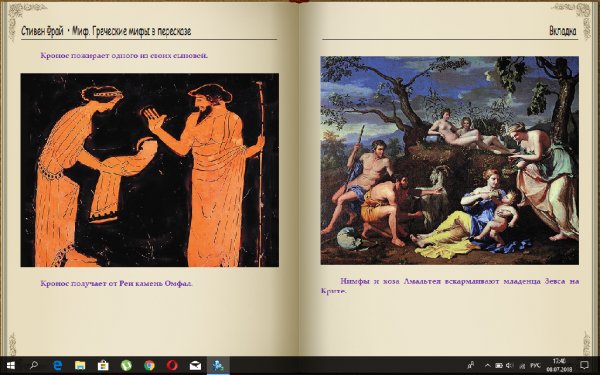Select the active e-book reader taskbar icon
Viewport: 600px width, 375px height.
coord(218,365)
